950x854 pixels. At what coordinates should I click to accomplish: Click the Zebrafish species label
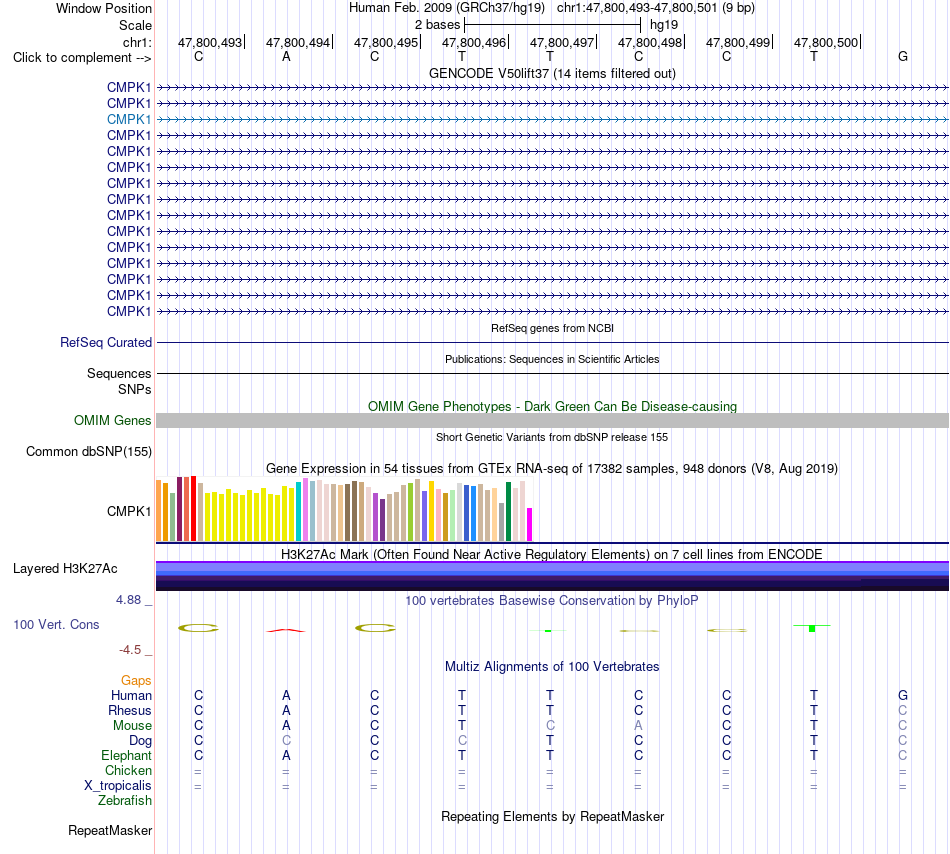click(x=125, y=801)
